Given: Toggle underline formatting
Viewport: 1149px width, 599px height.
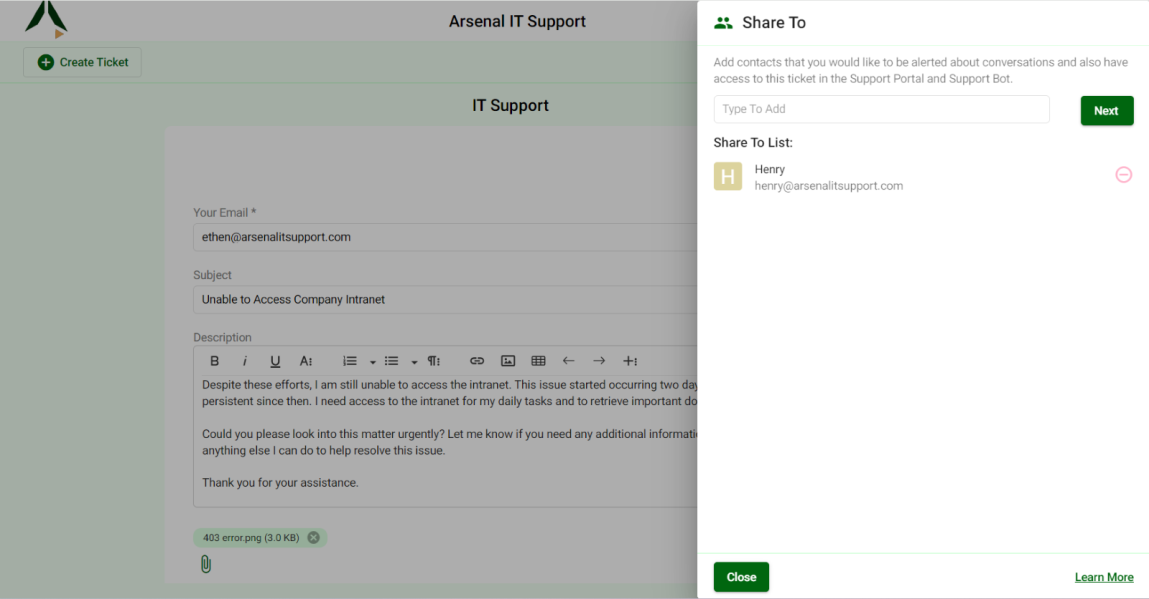Looking at the screenshot, I should pyautogui.click(x=275, y=361).
